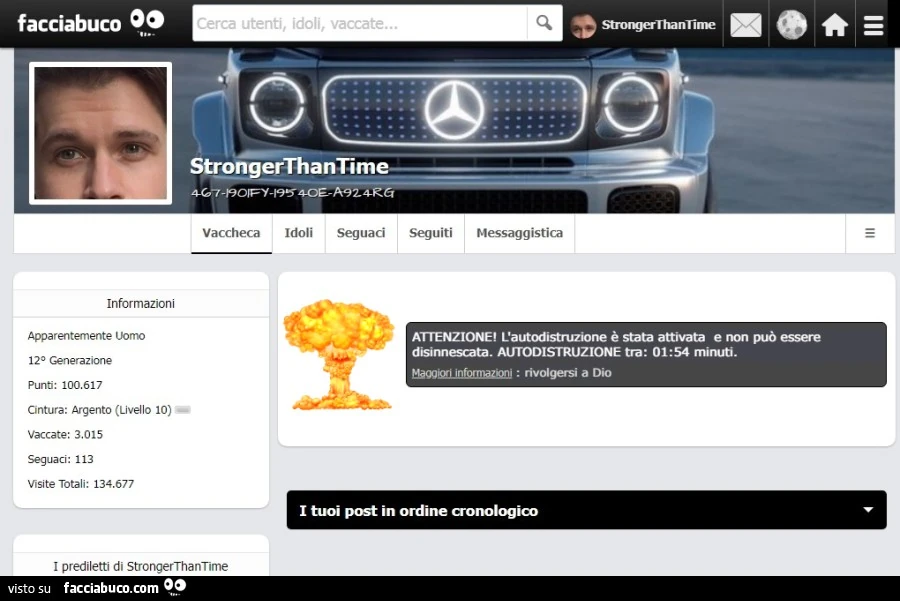Click the Punti: 100.617 entry
Viewport: 900px width, 601px height.
65,385
